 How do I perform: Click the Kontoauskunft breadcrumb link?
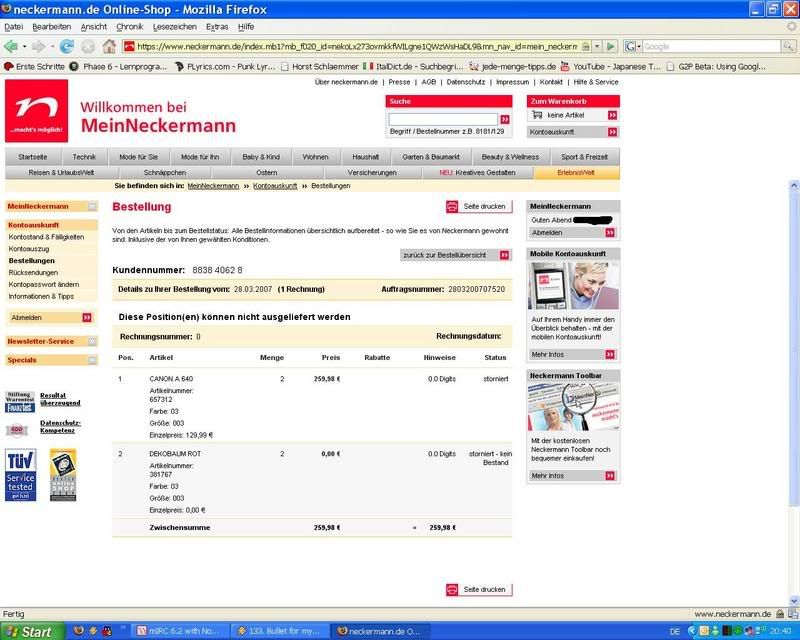[275, 186]
